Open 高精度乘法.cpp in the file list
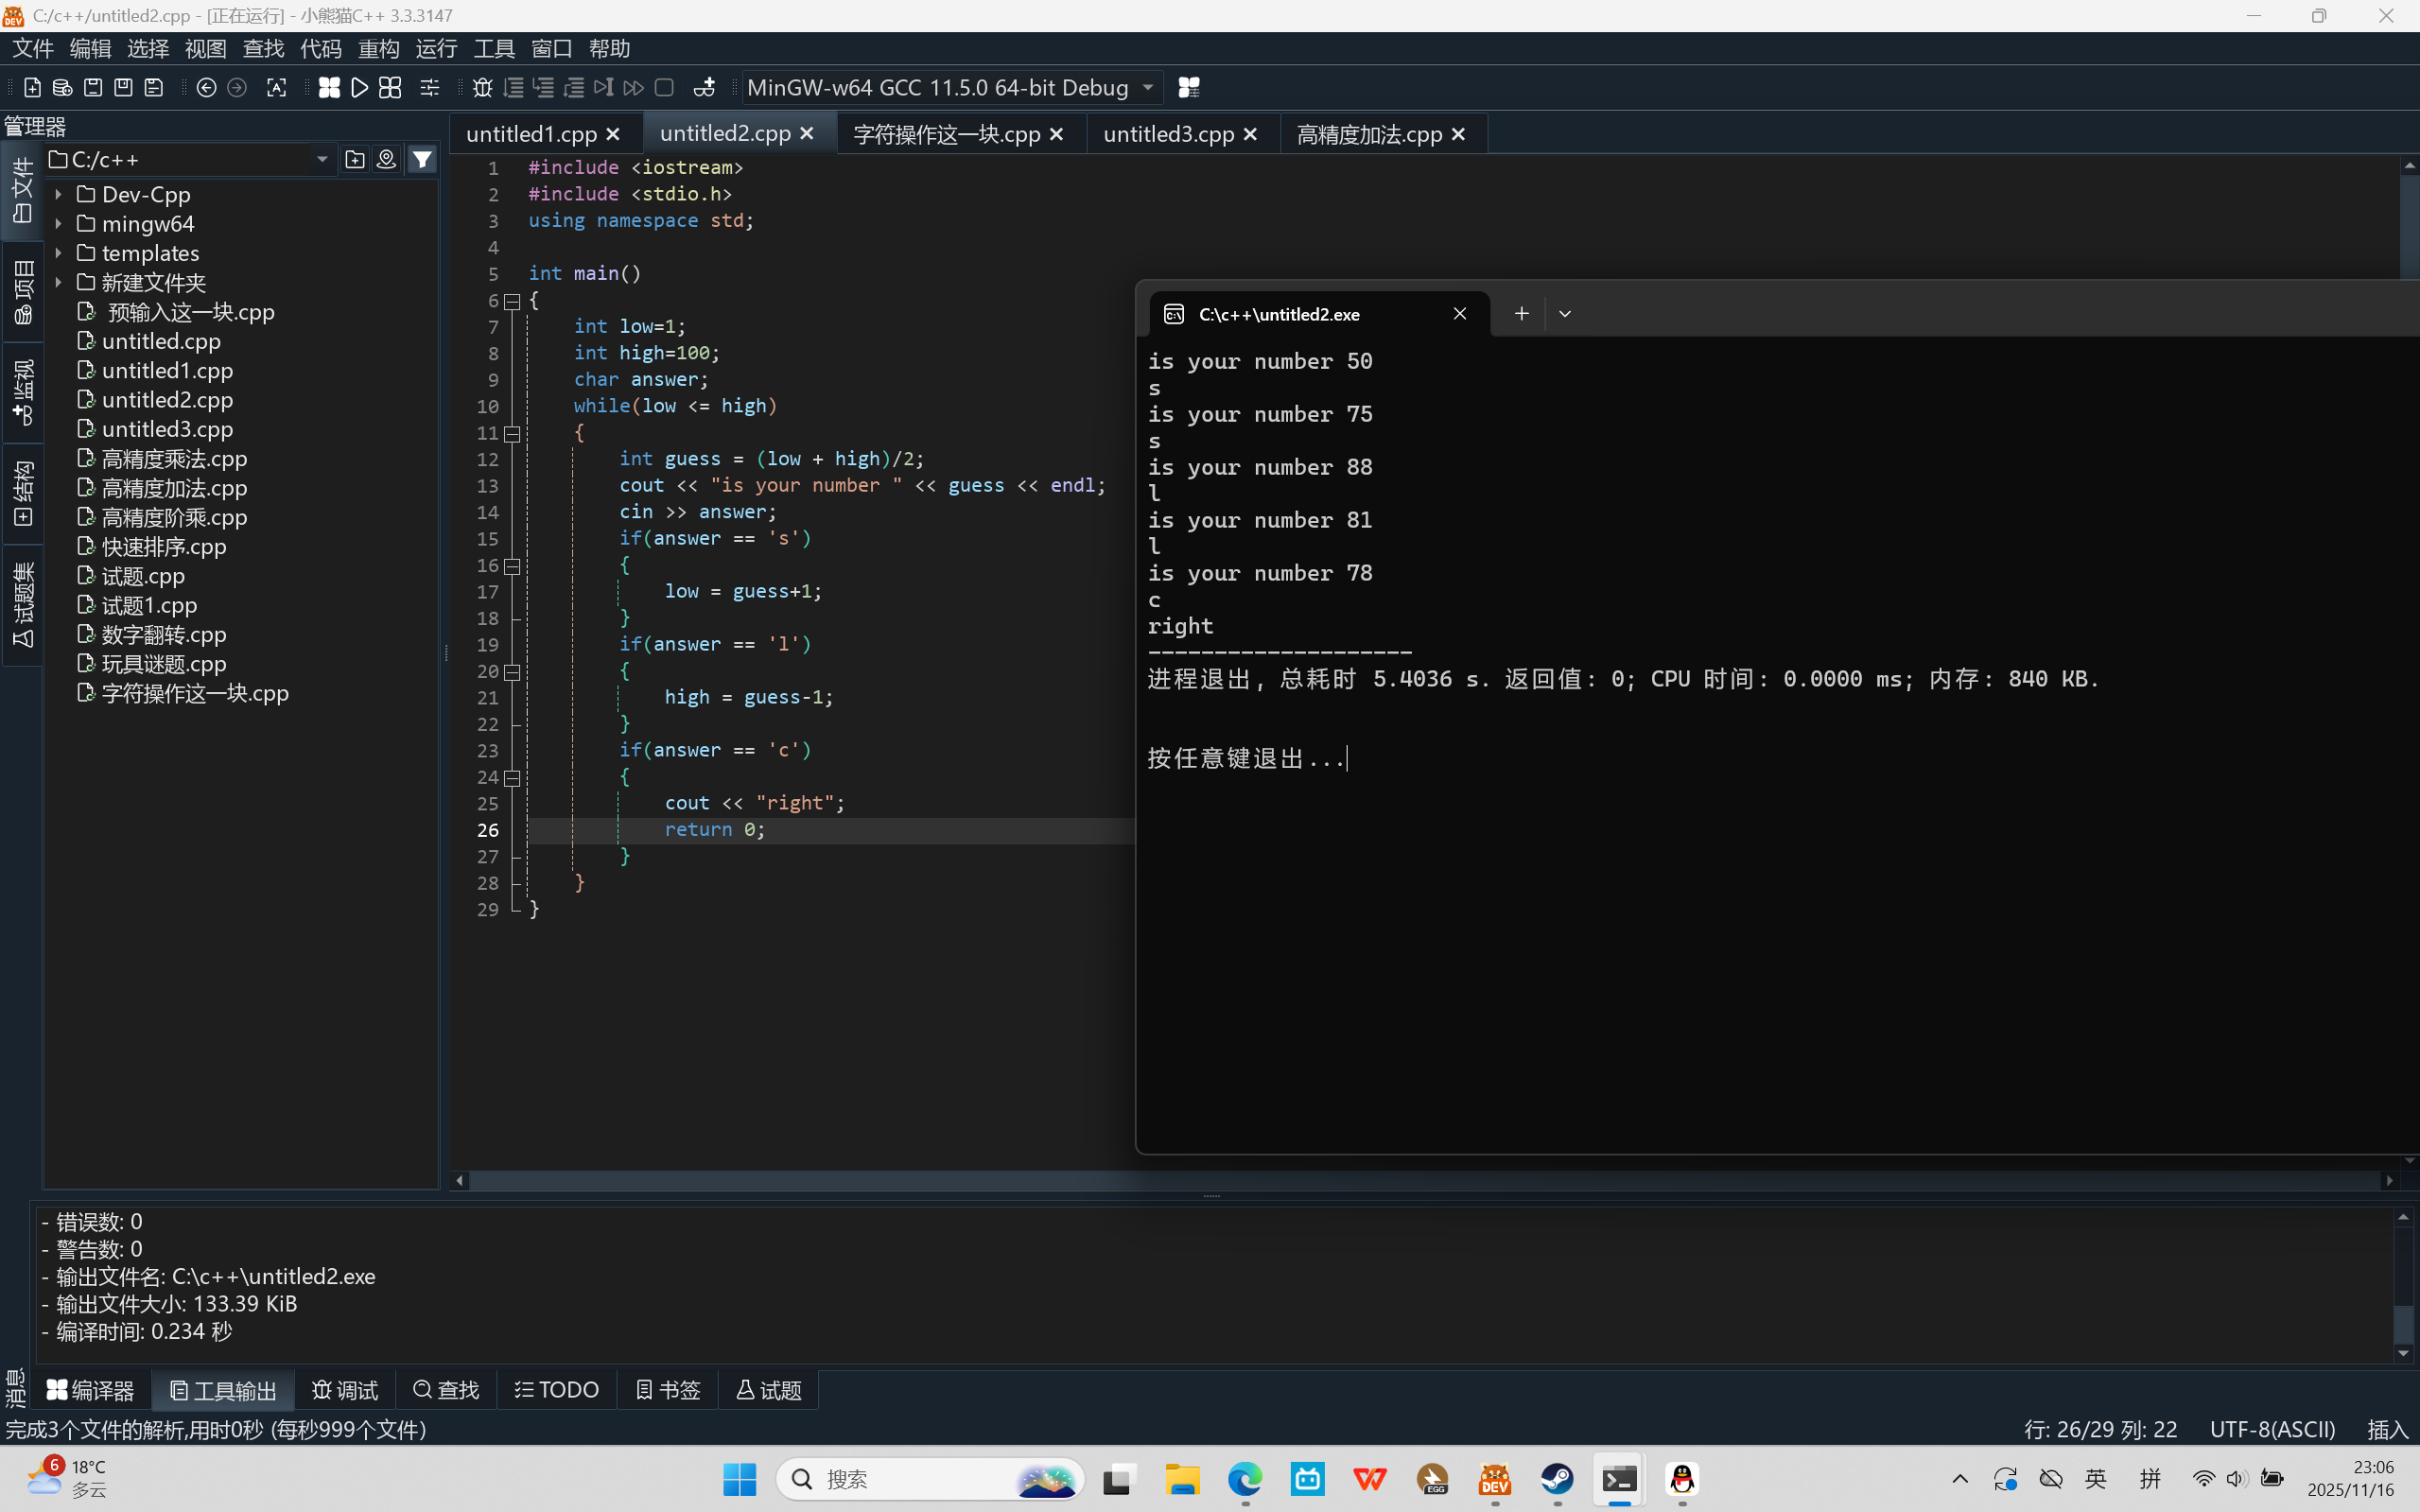Viewport: 2420px width, 1512px height. (x=174, y=459)
